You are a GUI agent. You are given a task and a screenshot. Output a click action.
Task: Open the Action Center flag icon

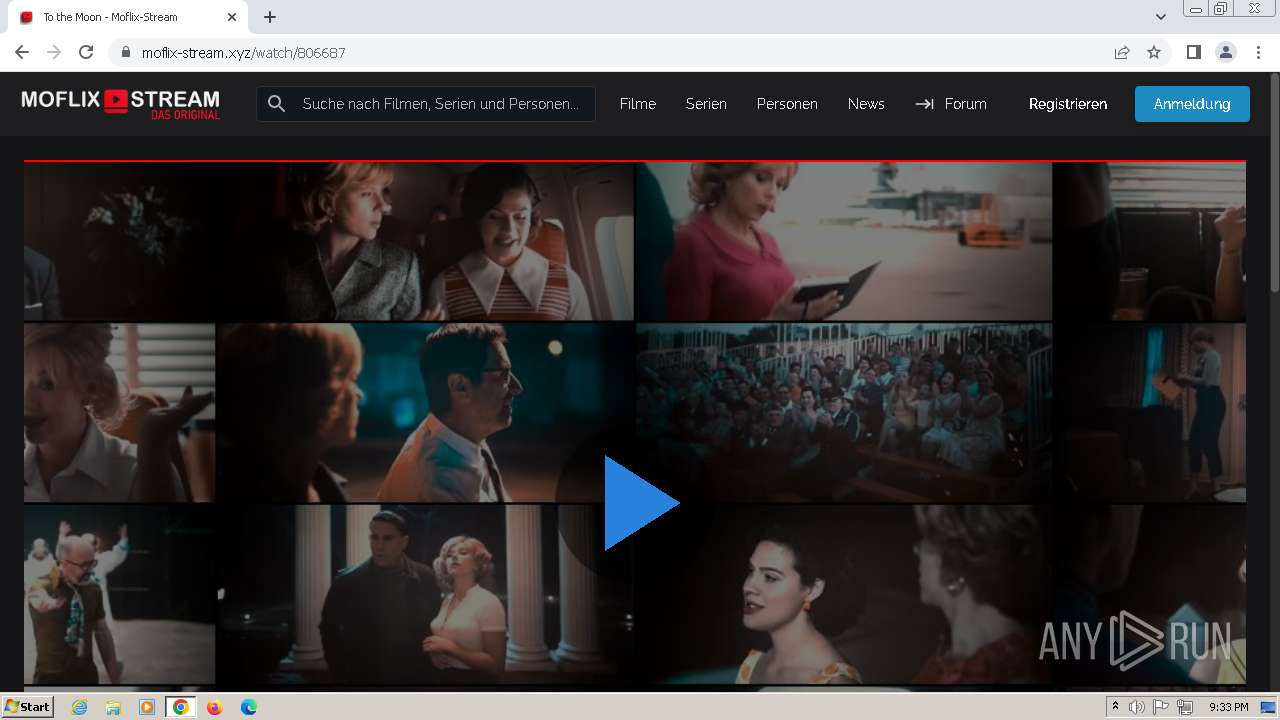(1161, 707)
